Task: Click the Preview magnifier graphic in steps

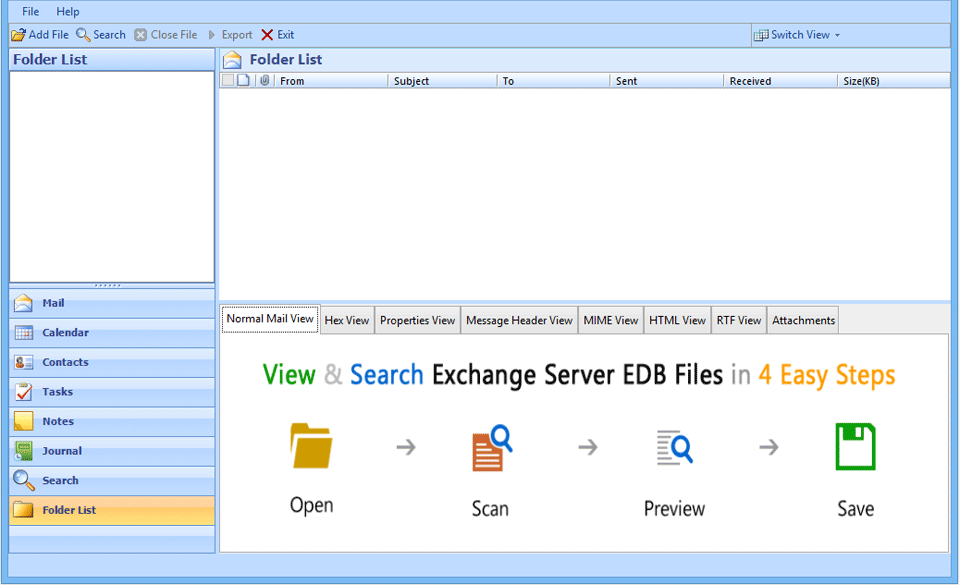Action: [x=674, y=447]
